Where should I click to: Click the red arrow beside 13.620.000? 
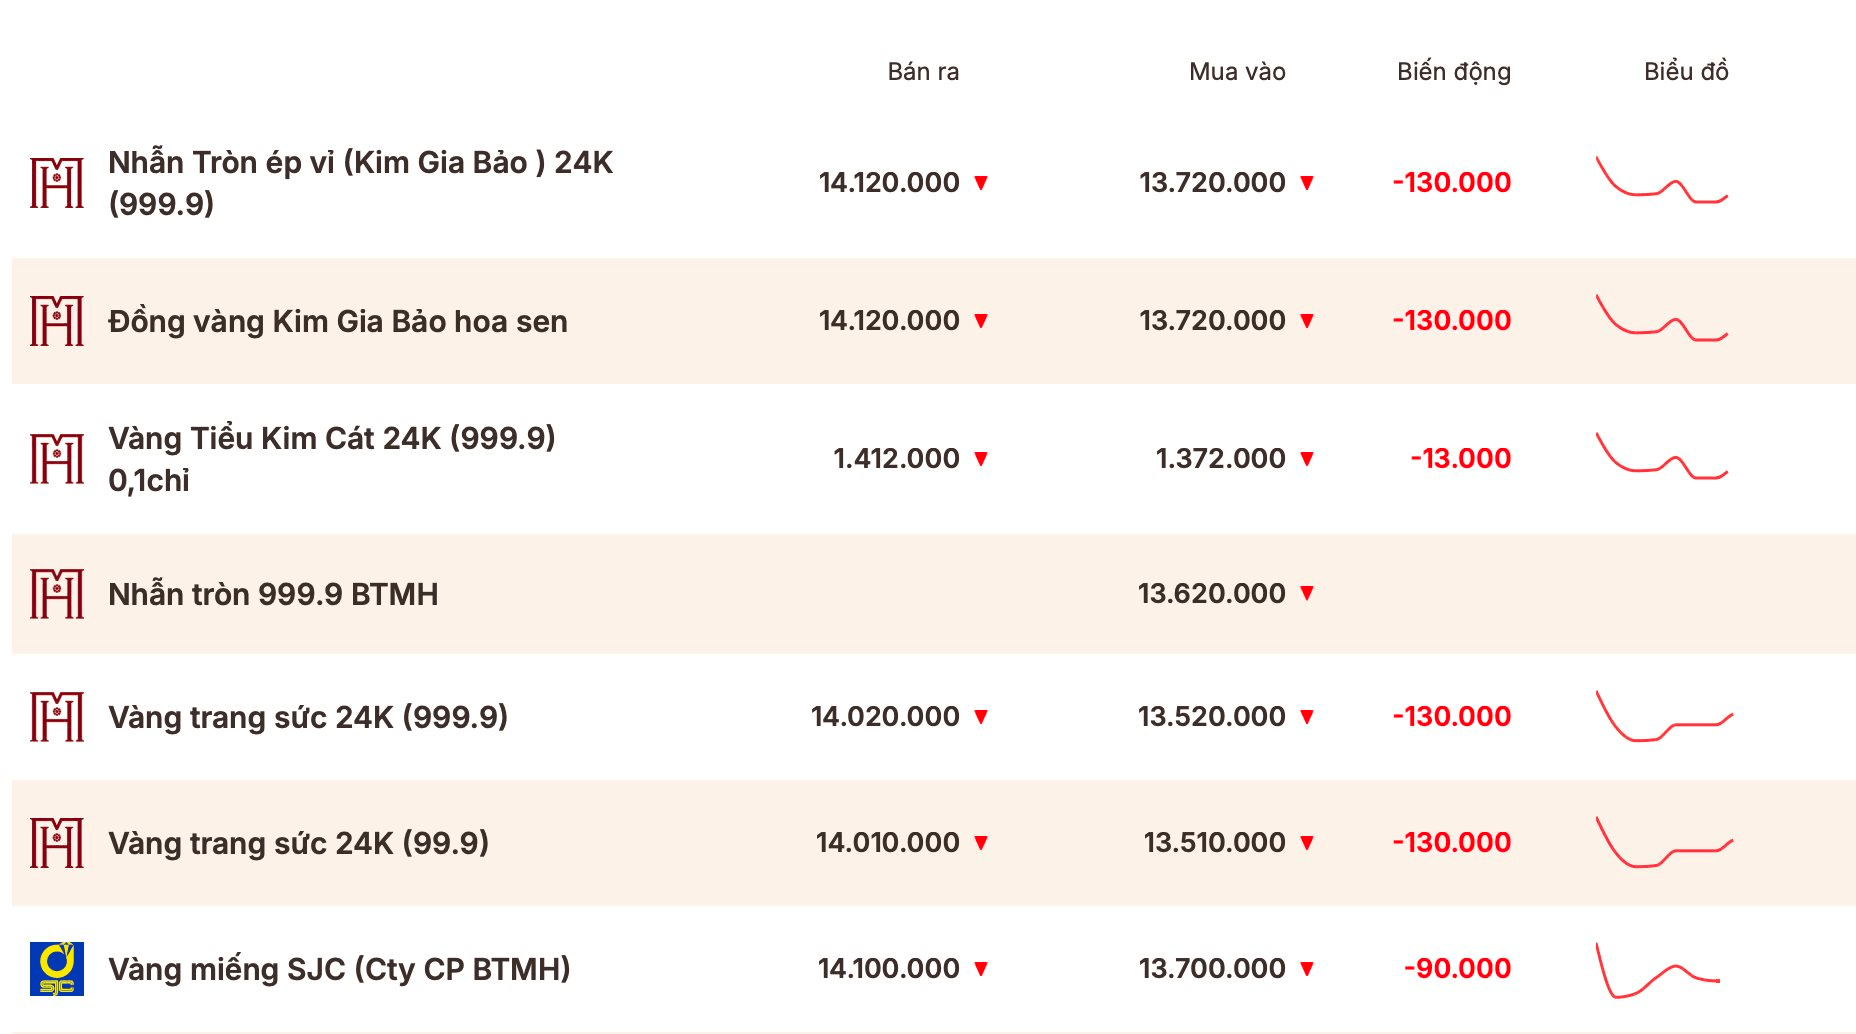point(1307,594)
